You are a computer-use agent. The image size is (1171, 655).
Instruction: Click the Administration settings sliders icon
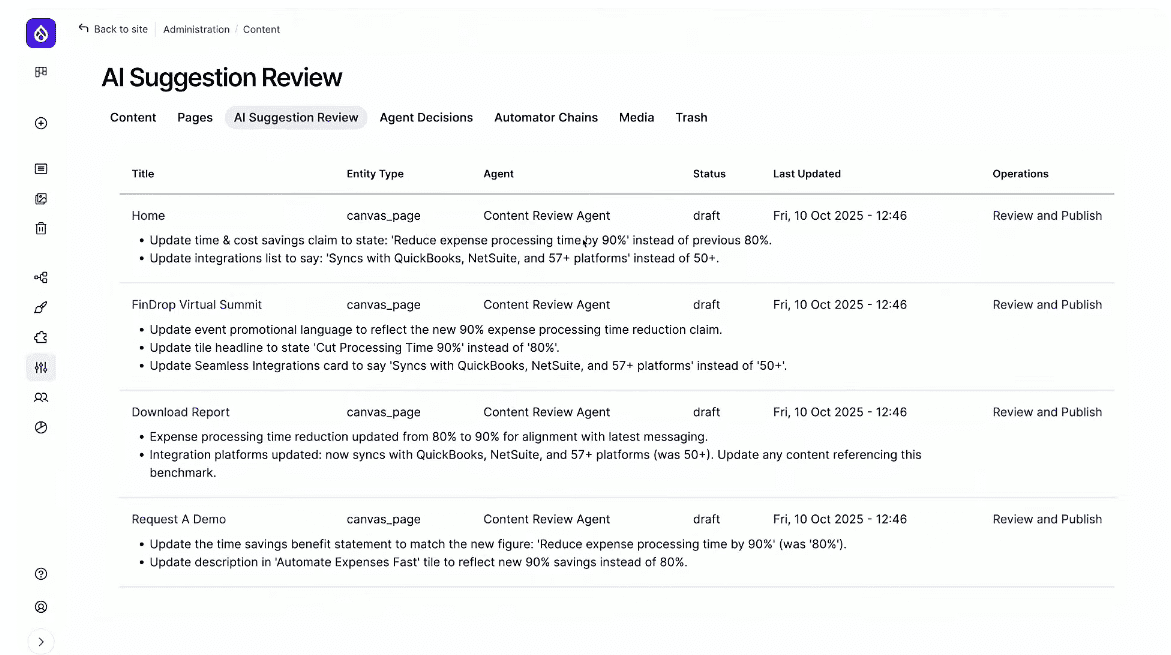coord(40,367)
